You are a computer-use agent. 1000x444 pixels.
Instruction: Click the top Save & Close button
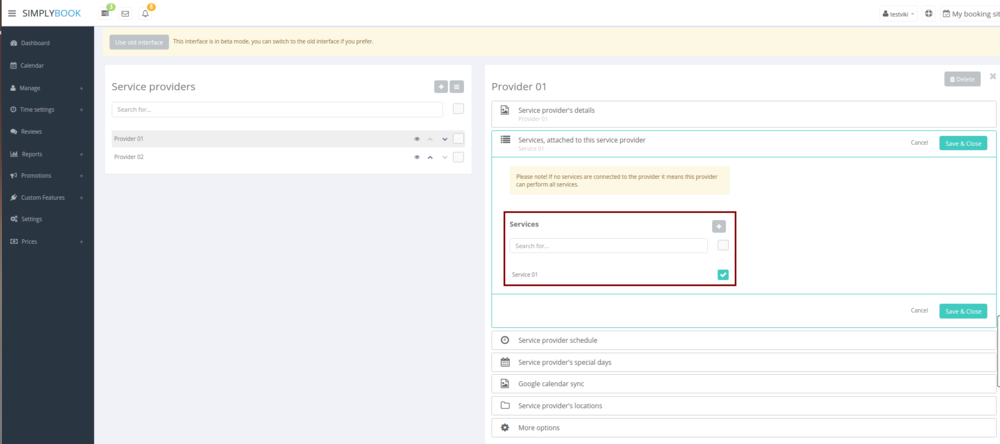click(962, 143)
